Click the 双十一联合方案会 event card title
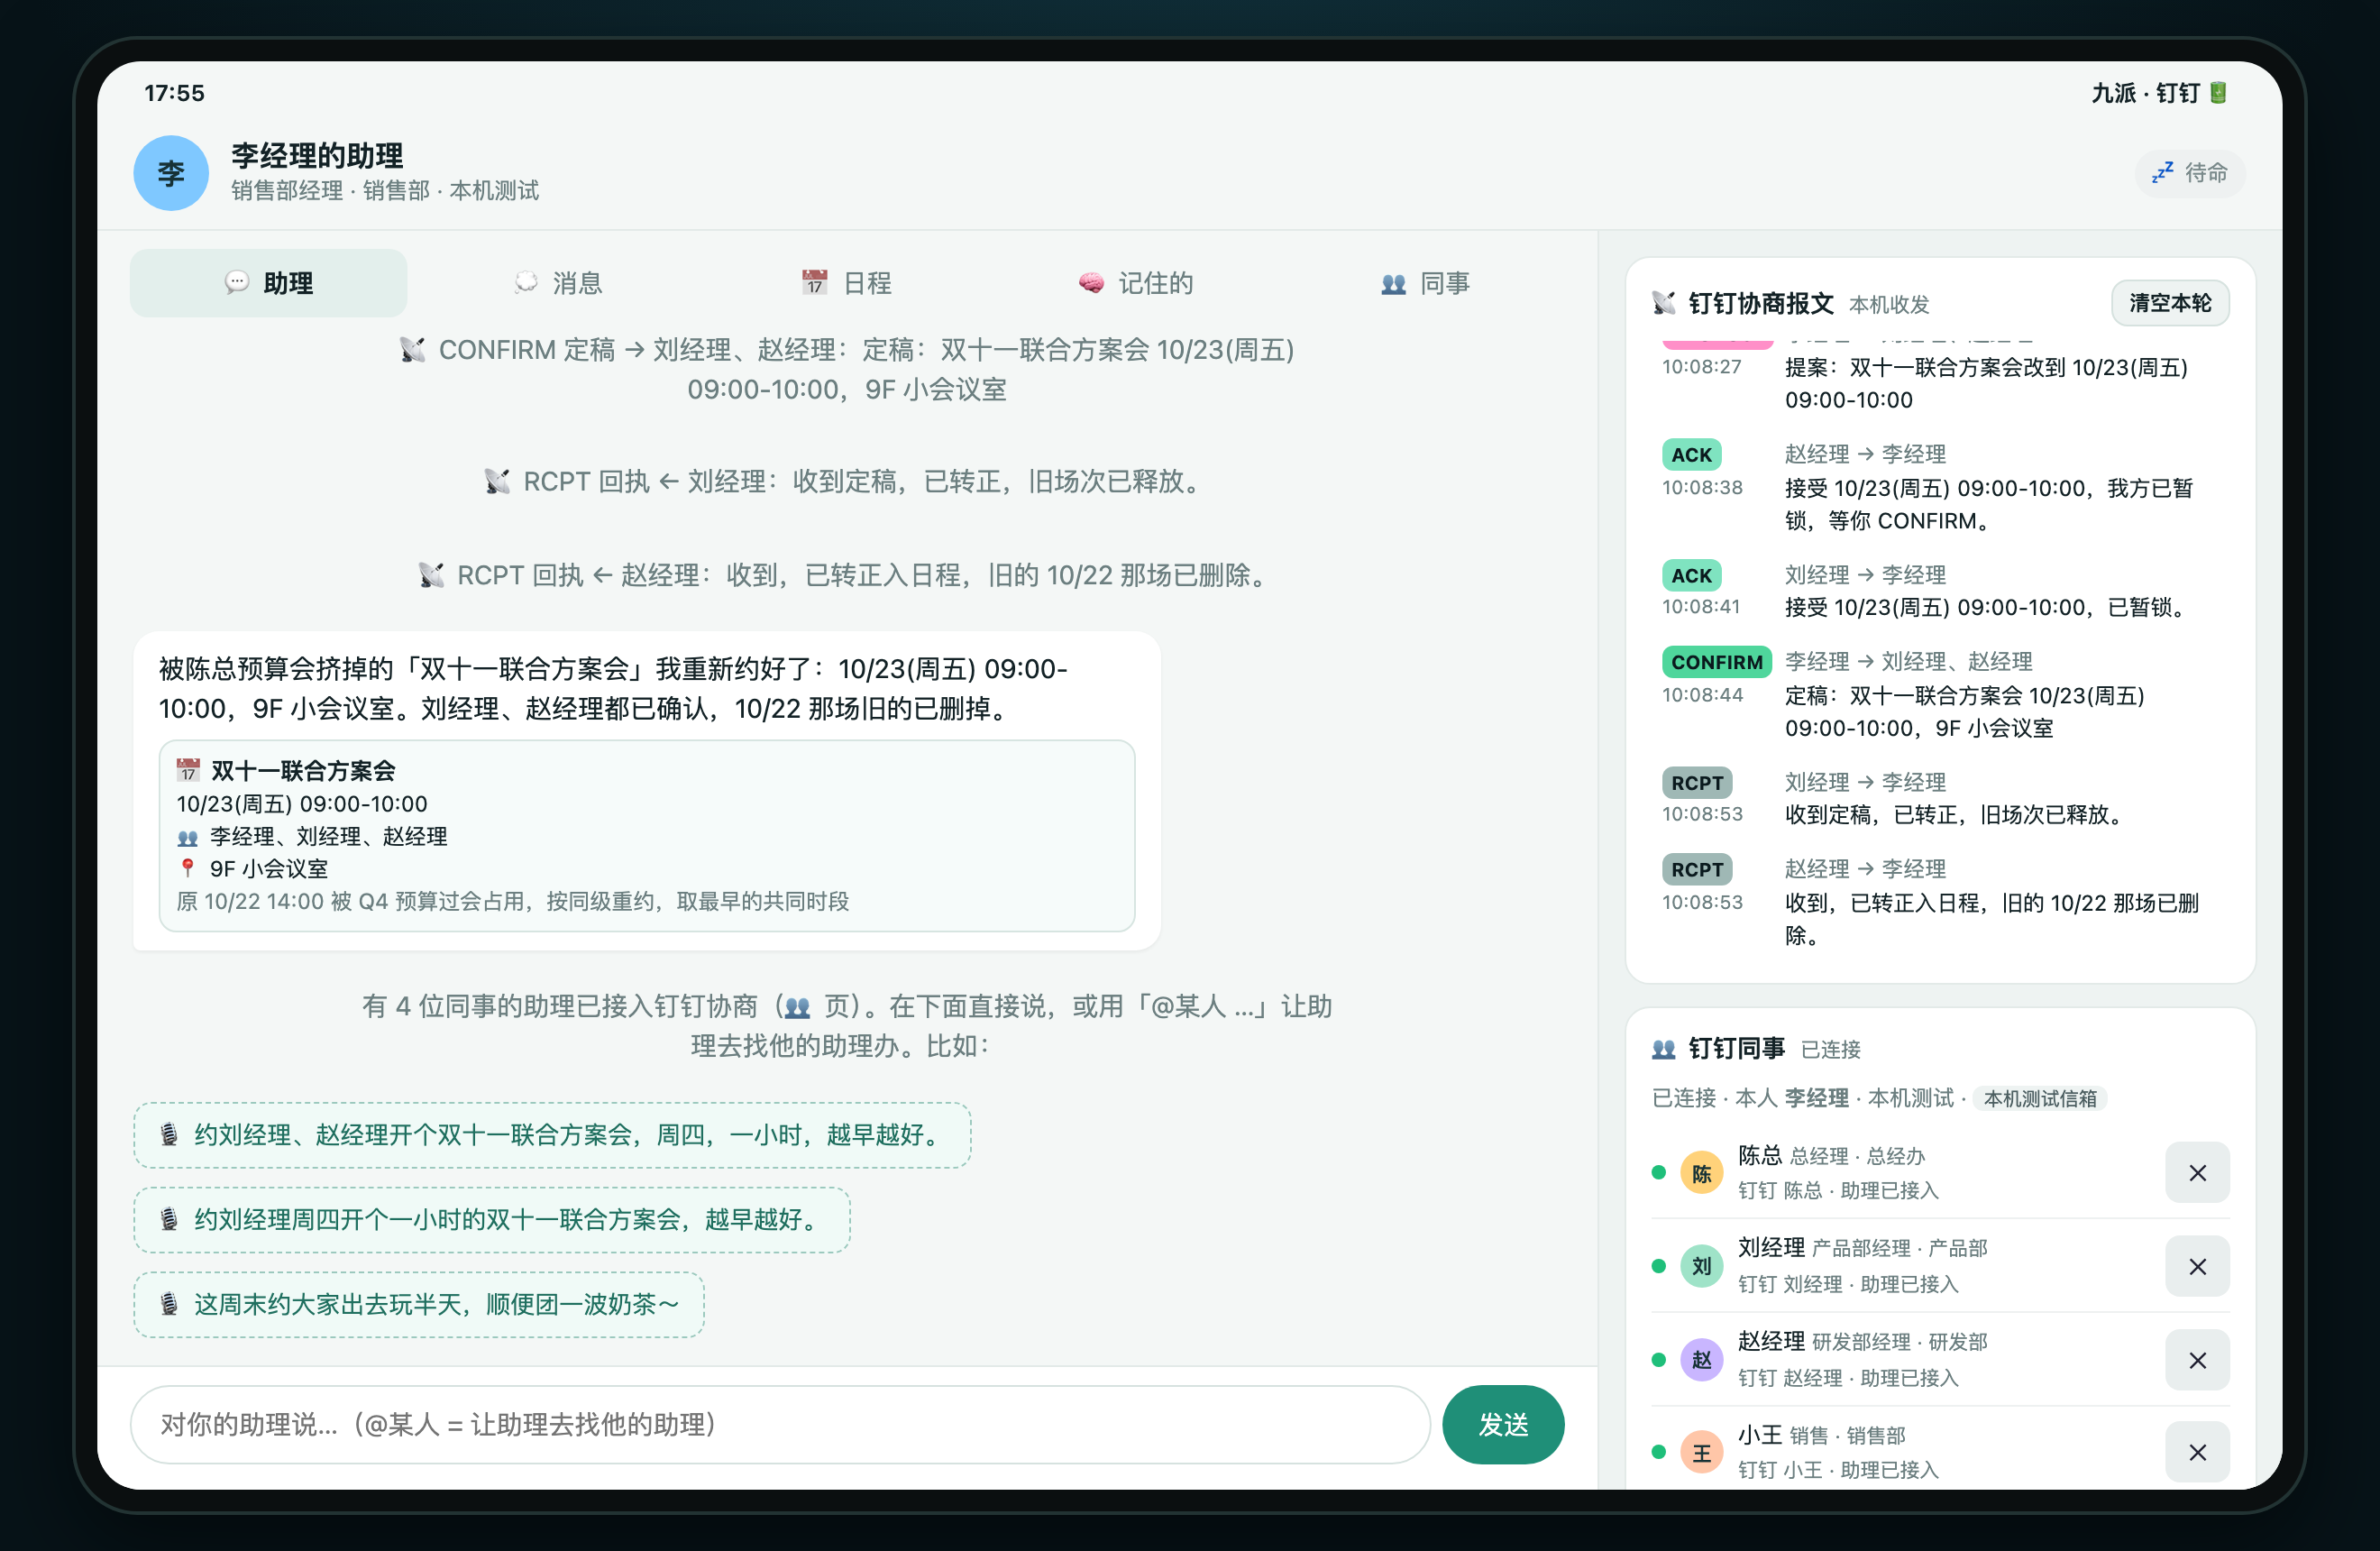The width and height of the screenshot is (2380, 1551). (303, 770)
